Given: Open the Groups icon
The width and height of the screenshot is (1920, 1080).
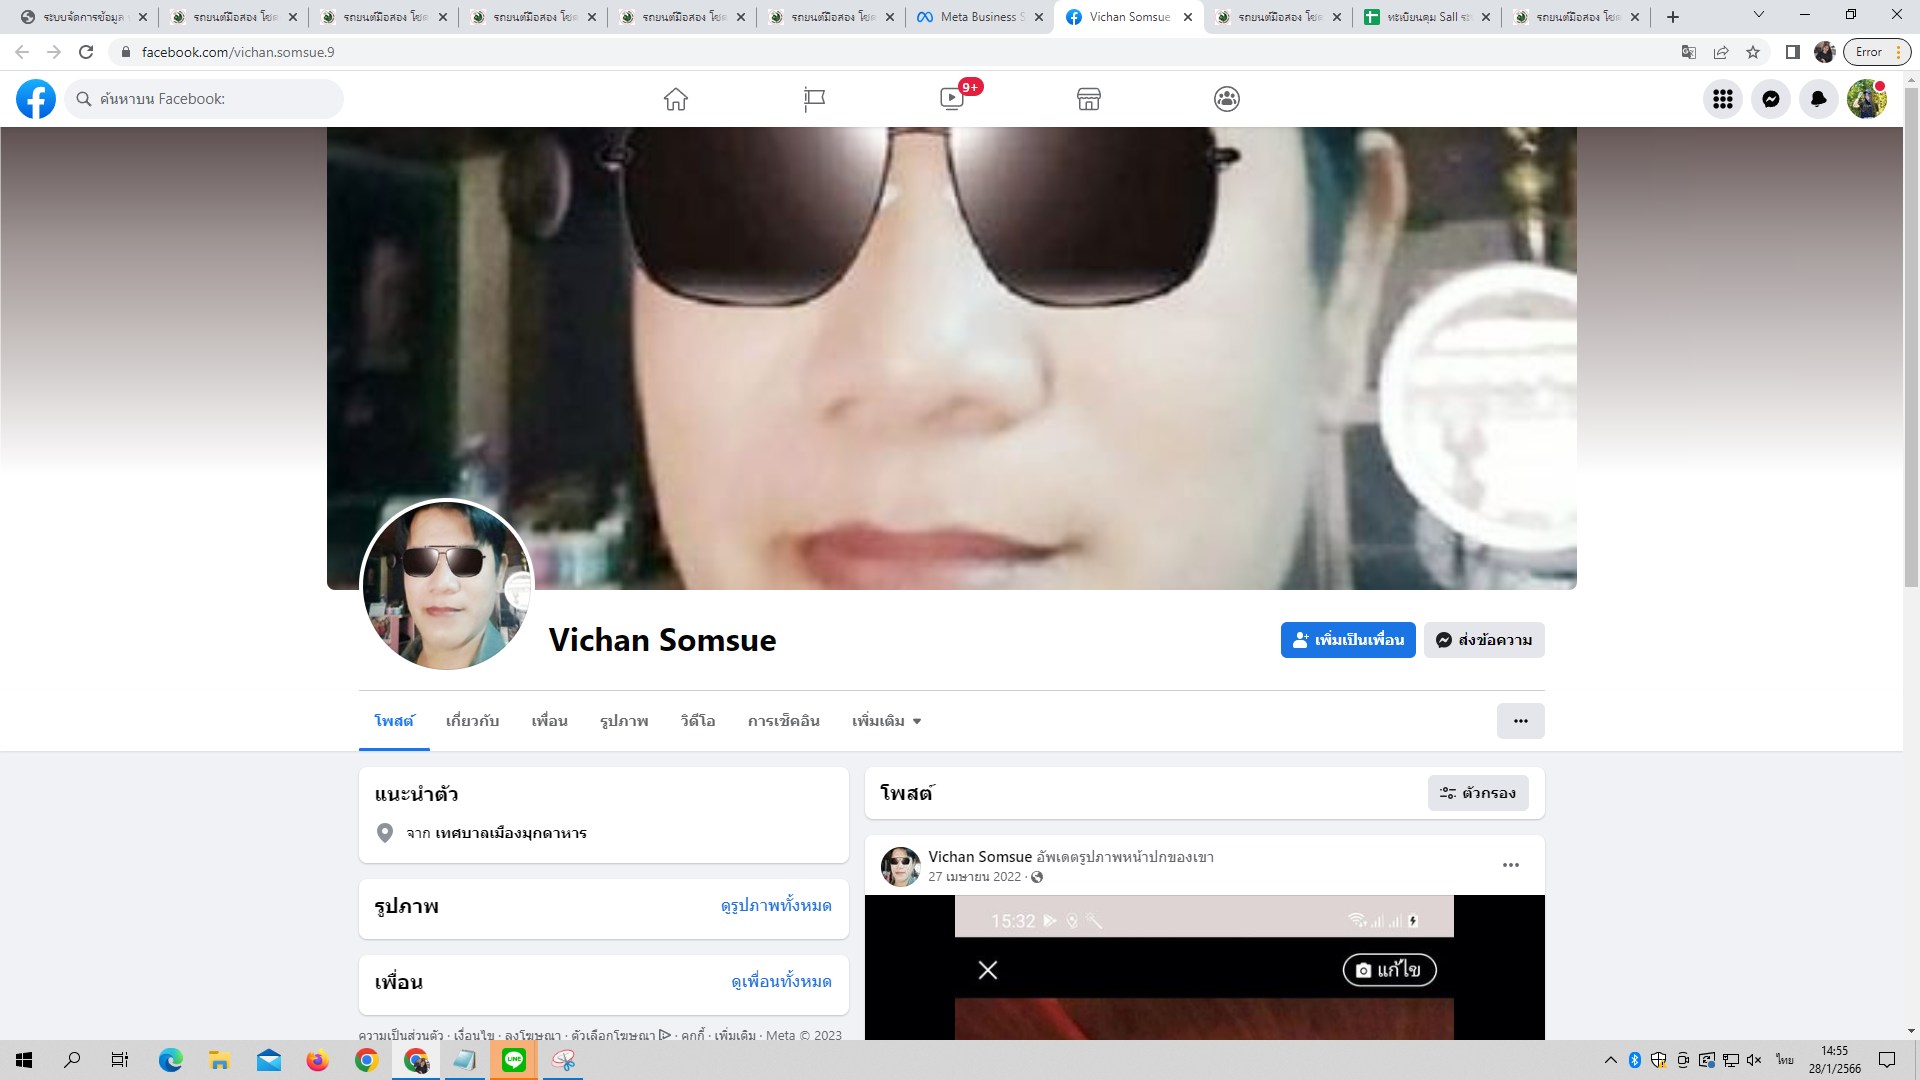Looking at the screenshot, I should coord(1227,99).
